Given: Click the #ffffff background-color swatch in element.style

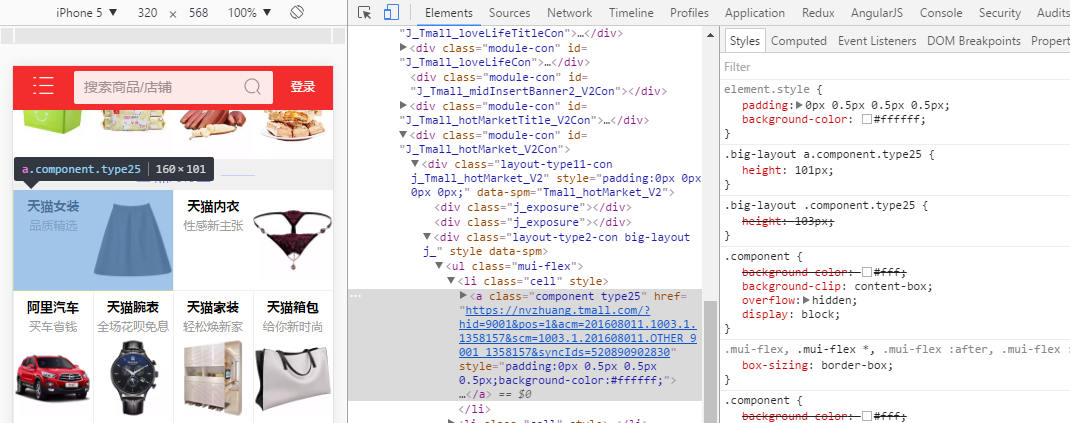Looking at the screenshot, I should point(867,119).
